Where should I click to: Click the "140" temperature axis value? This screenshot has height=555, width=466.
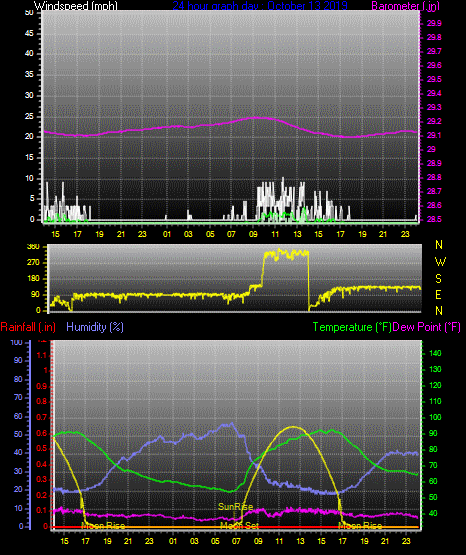(x=435, y=353)
